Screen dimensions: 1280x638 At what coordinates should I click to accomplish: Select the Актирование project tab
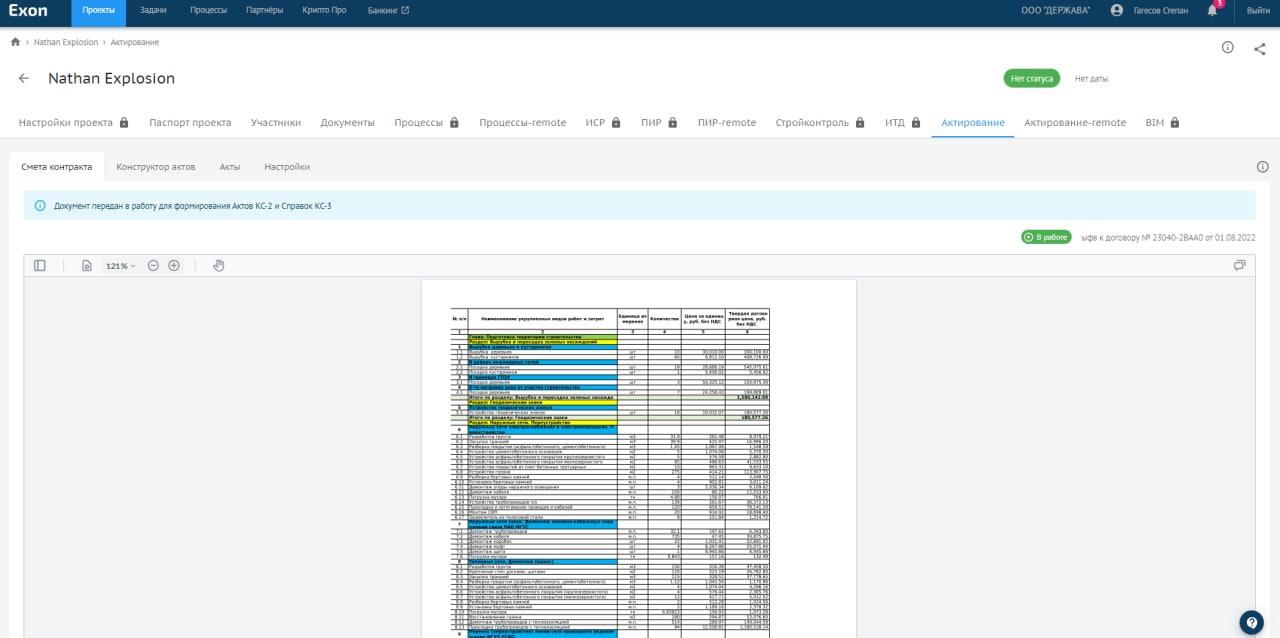pyautogui.click(x=973, y=123)
